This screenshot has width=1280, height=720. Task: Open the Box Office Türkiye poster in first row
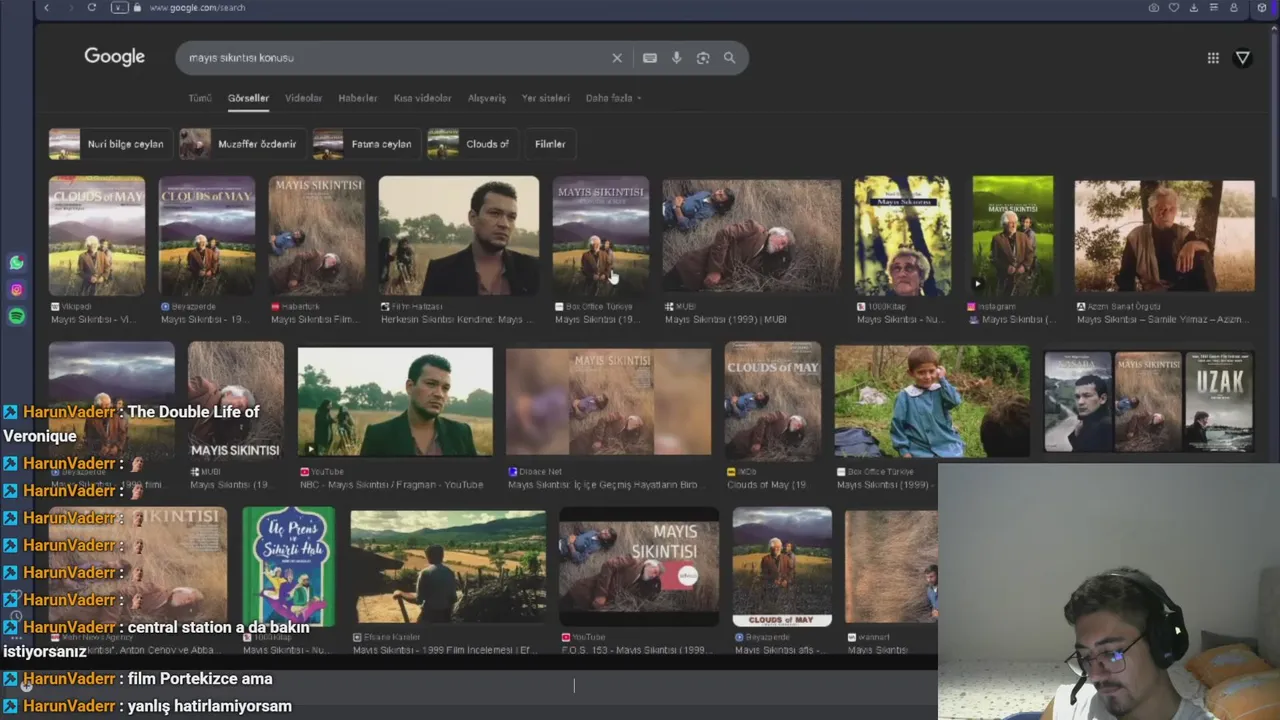point(601,236)
